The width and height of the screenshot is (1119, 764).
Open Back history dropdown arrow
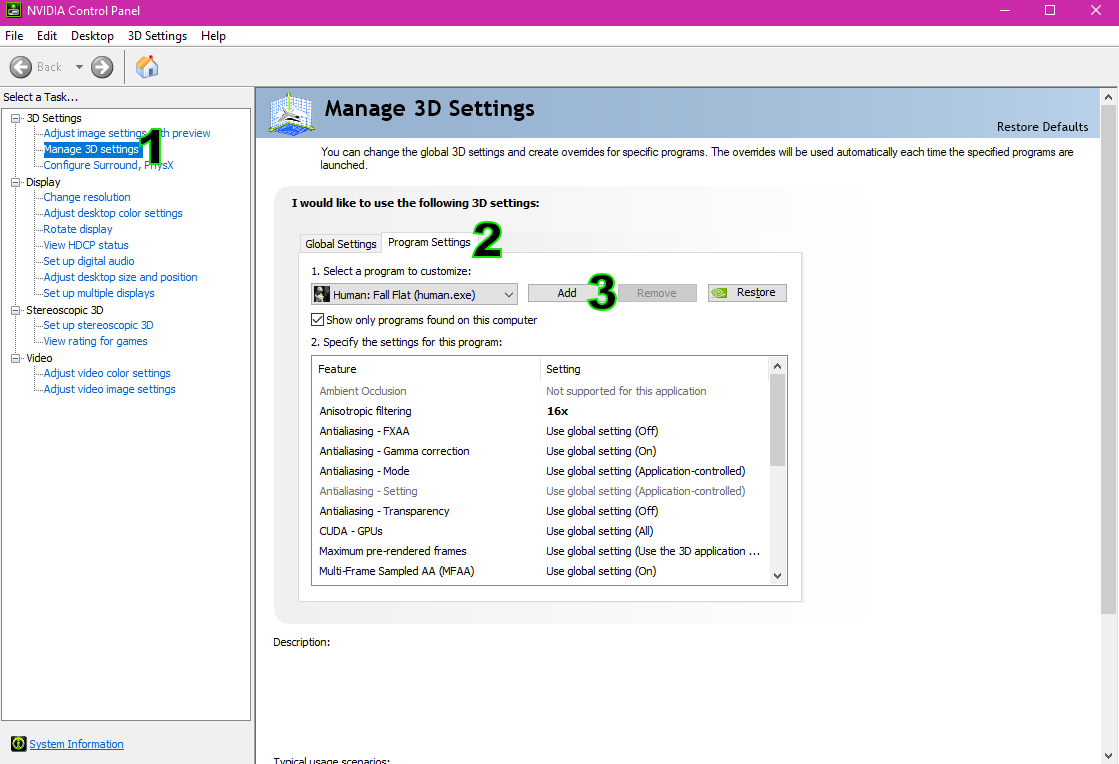click(x=79, y=67)
